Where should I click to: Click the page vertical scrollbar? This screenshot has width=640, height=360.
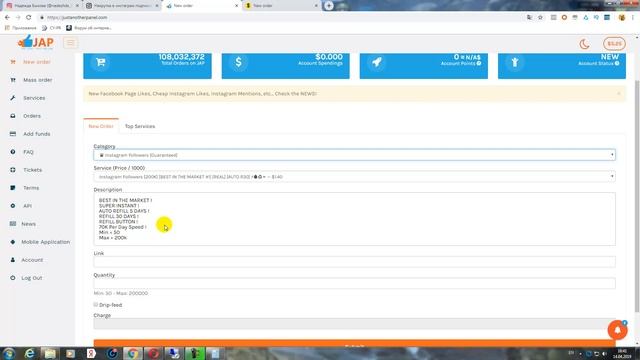point(637,196)
